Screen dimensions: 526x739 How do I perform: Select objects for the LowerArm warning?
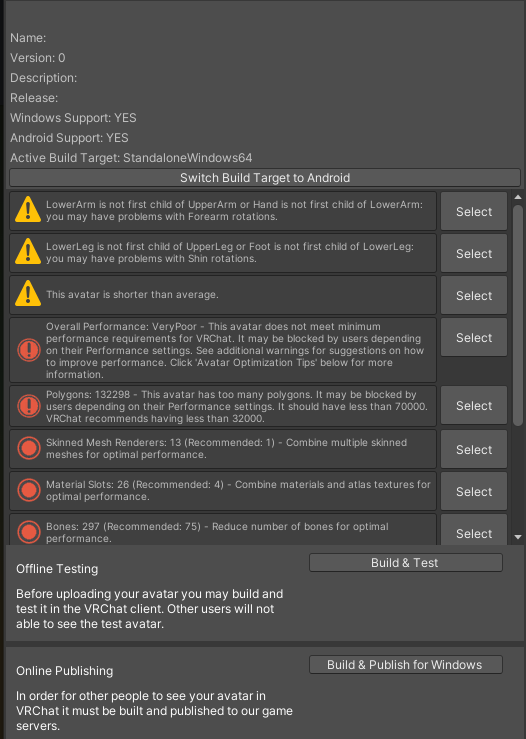(x=474, y=211)
